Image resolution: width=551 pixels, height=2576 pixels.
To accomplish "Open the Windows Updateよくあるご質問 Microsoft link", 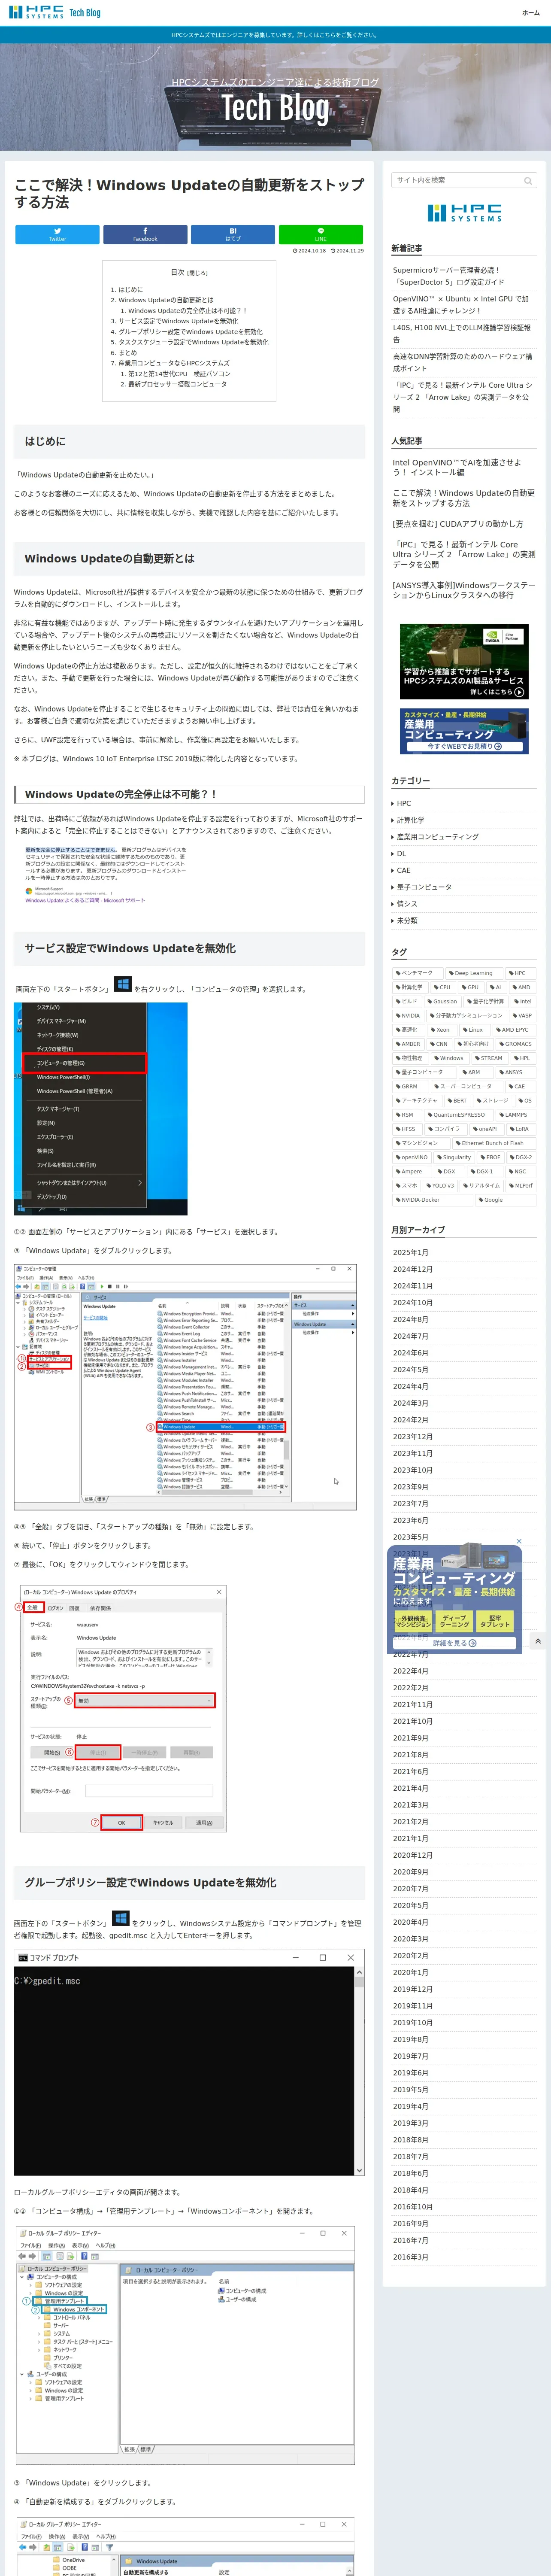I will coord(85,900).
